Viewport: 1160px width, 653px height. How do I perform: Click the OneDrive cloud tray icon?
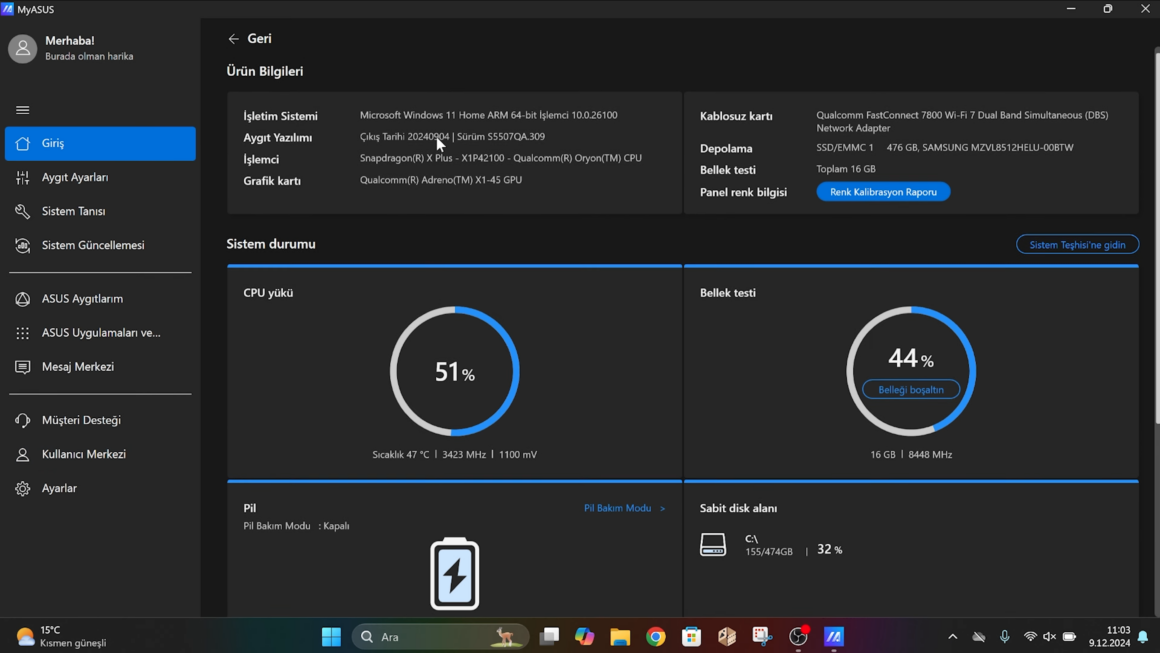[x=979, y=637]
